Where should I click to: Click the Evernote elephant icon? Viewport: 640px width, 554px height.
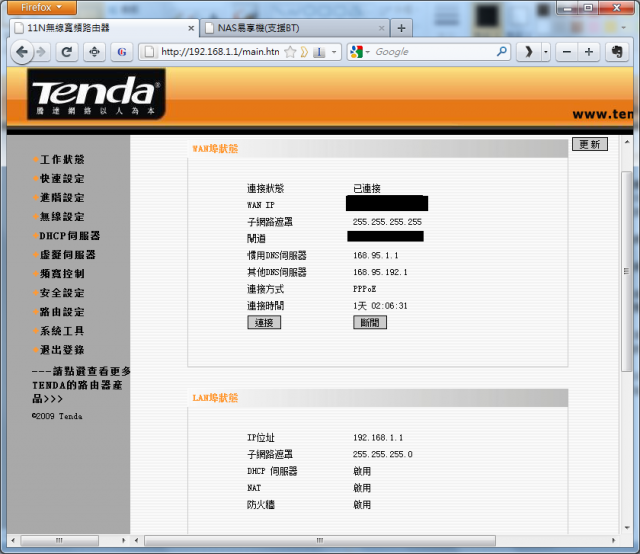(x=617, y=52)
